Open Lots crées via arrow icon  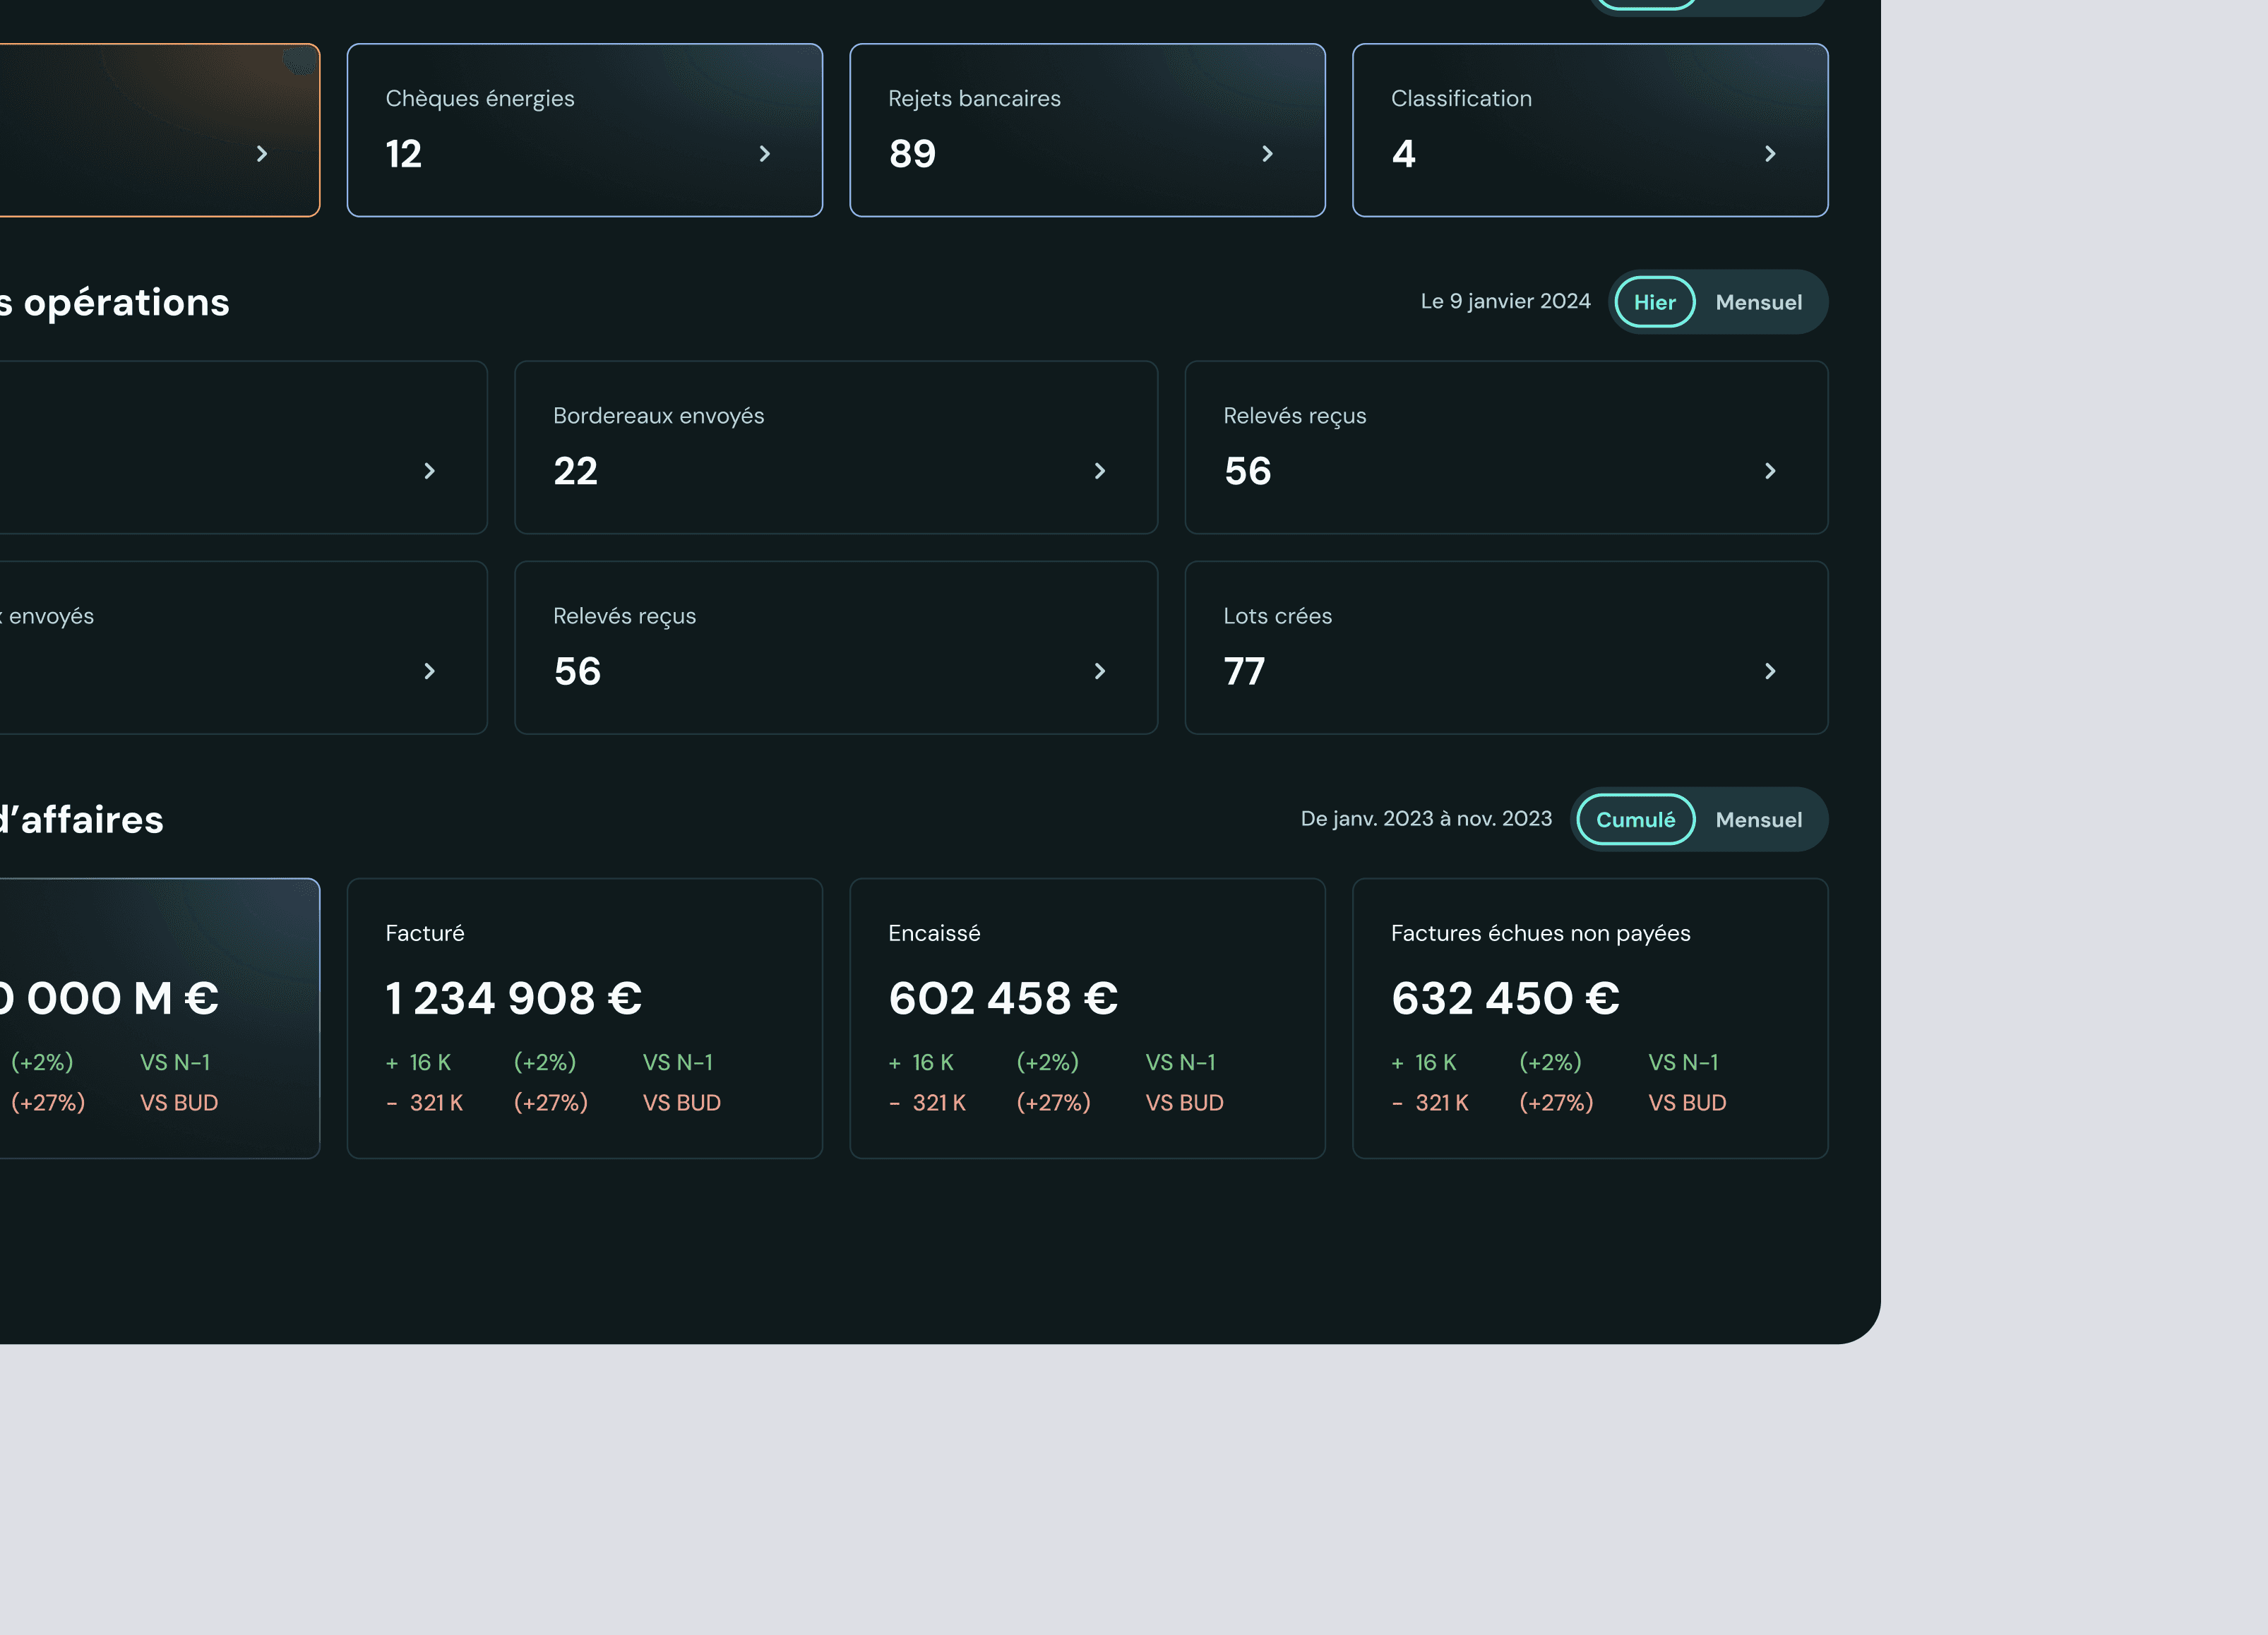tap(1770, 671)
